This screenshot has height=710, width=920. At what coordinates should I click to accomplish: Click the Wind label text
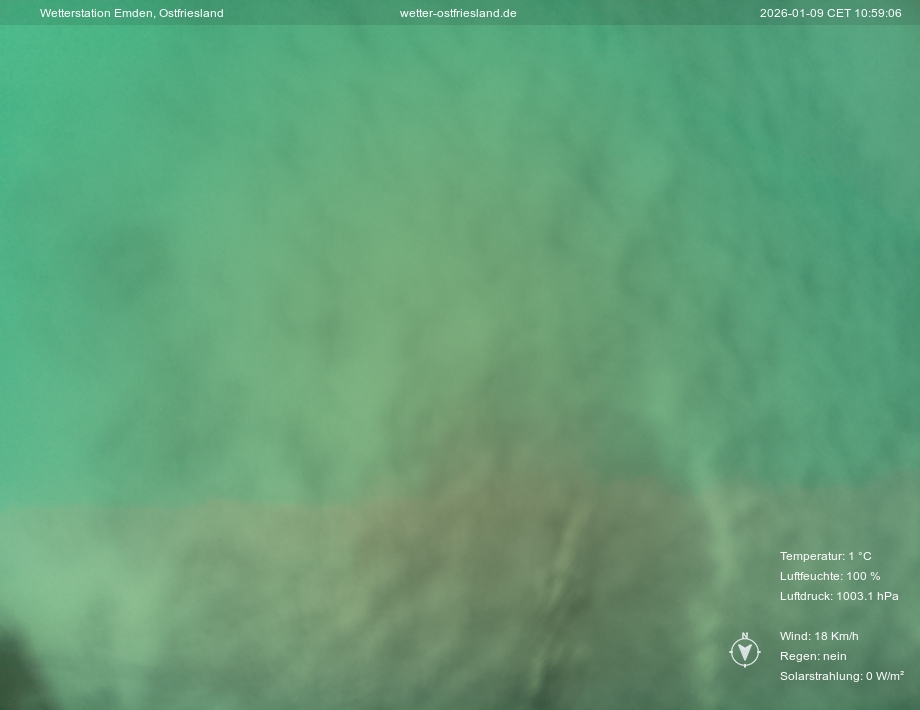(x=795, y=636)
